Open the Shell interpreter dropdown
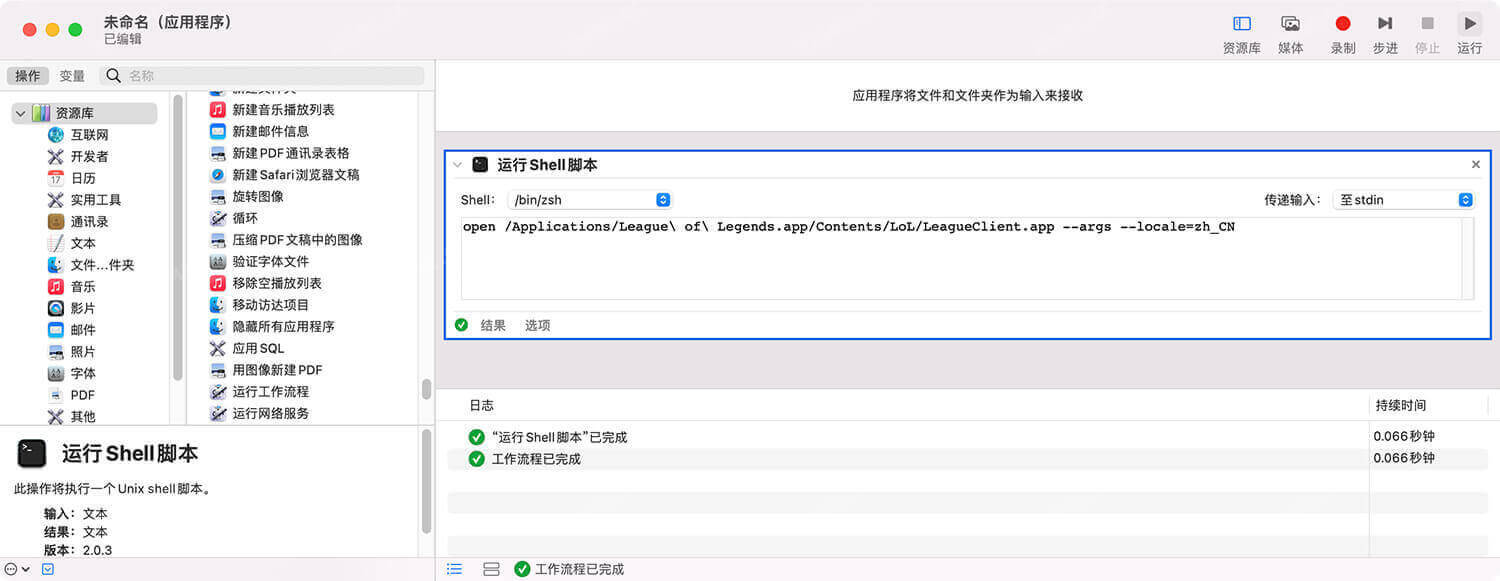The height and width of the screenshot is (581, 1500). [589, 199]
